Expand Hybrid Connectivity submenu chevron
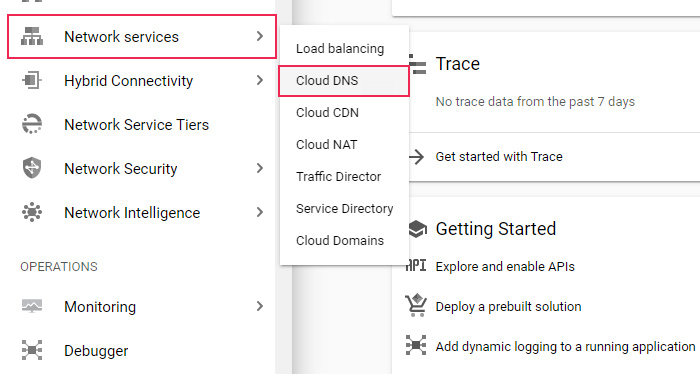This screenshot has width=700, height=374. [x=260, y=80]
